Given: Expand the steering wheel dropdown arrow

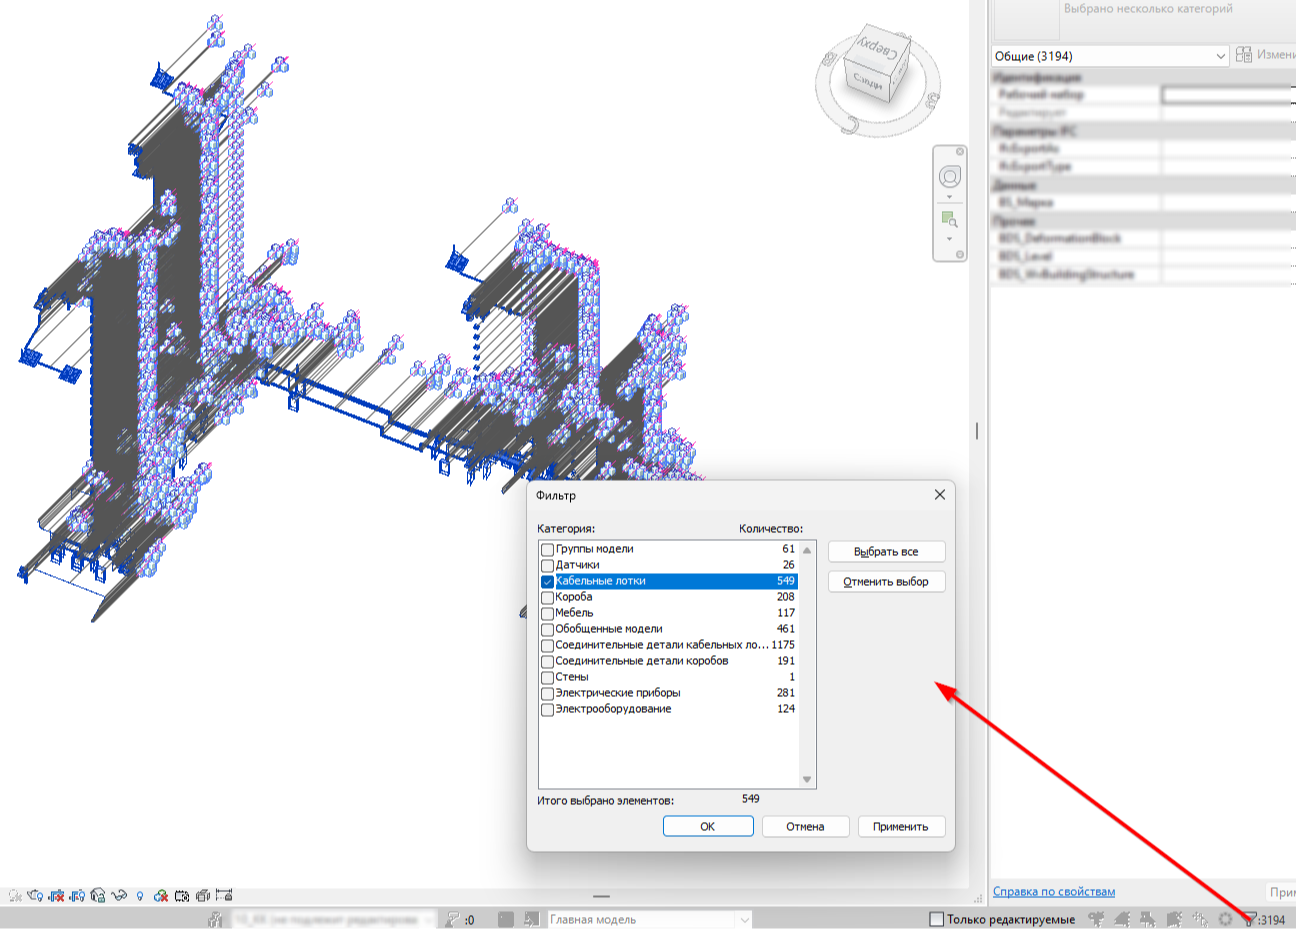Looking at the screenshot, I should (x=949, y=197).
